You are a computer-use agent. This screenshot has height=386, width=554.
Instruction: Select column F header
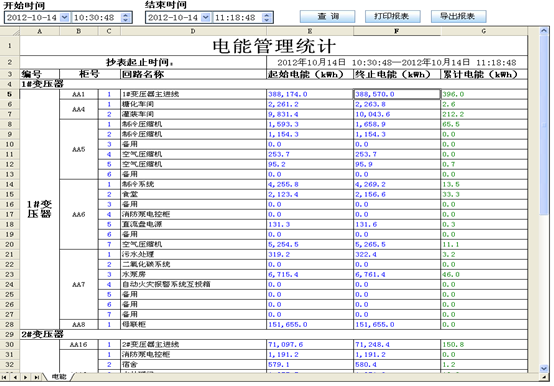[397, 31]
